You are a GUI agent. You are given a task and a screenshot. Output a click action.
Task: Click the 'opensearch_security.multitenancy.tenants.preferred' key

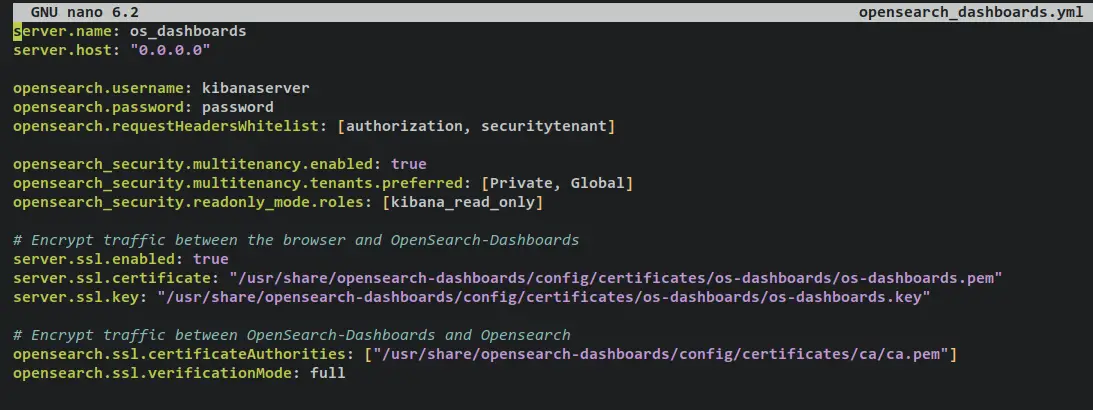coord(239,183)
